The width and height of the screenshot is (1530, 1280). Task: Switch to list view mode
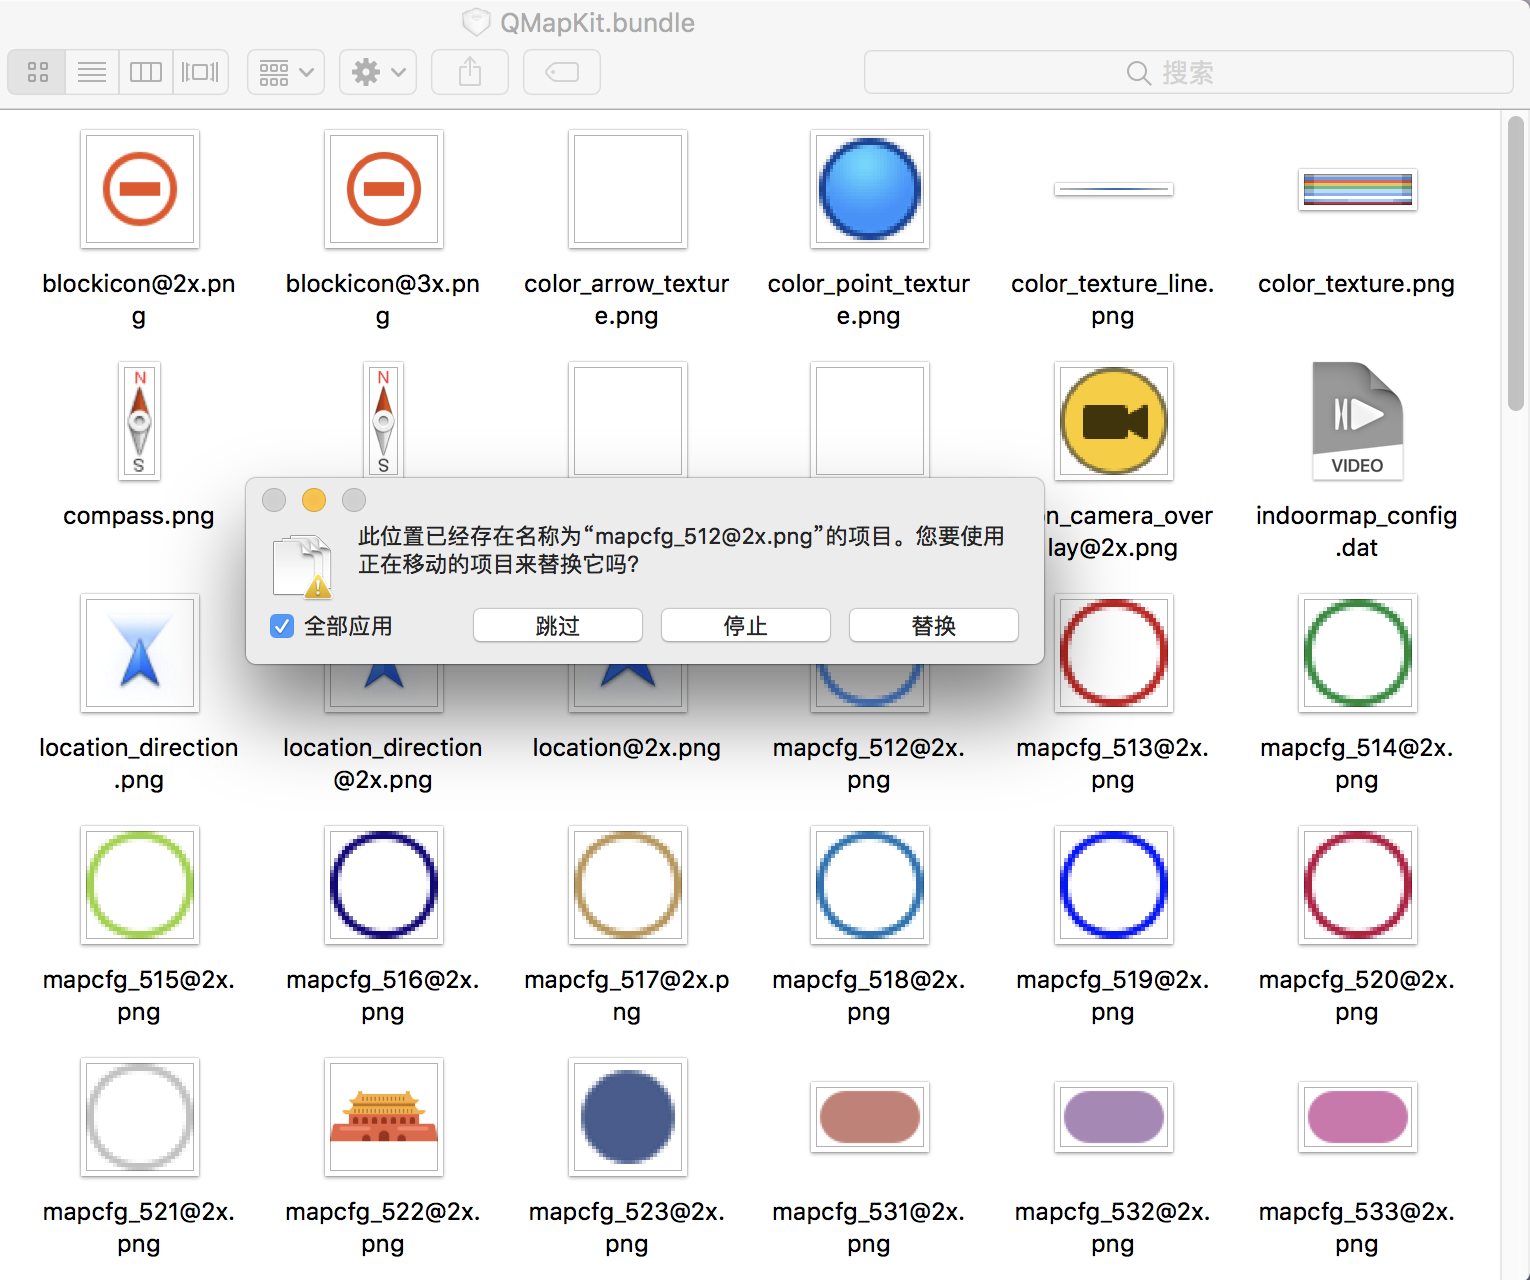point(92,72)
